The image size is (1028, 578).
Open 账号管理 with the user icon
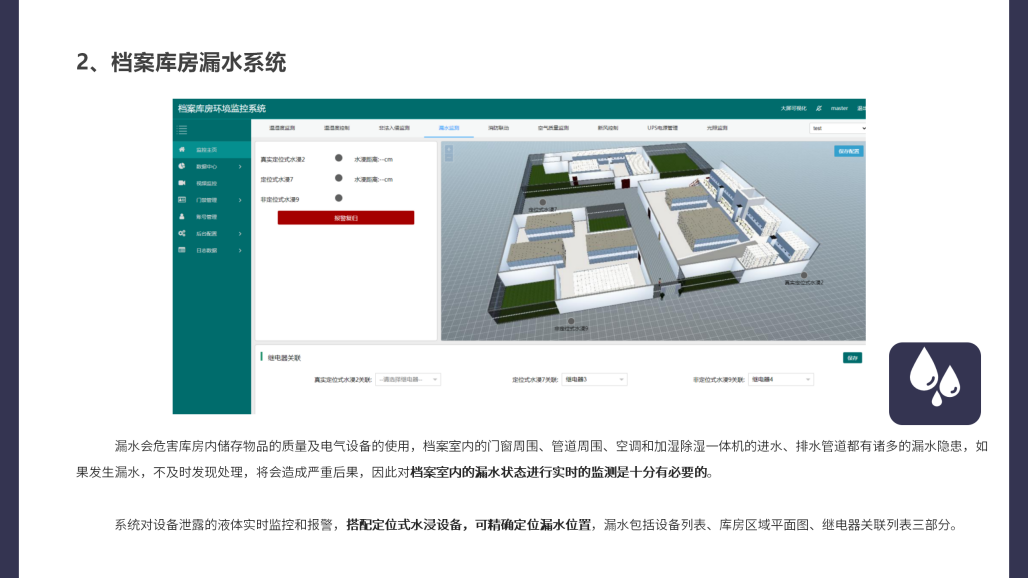[180, 215]
